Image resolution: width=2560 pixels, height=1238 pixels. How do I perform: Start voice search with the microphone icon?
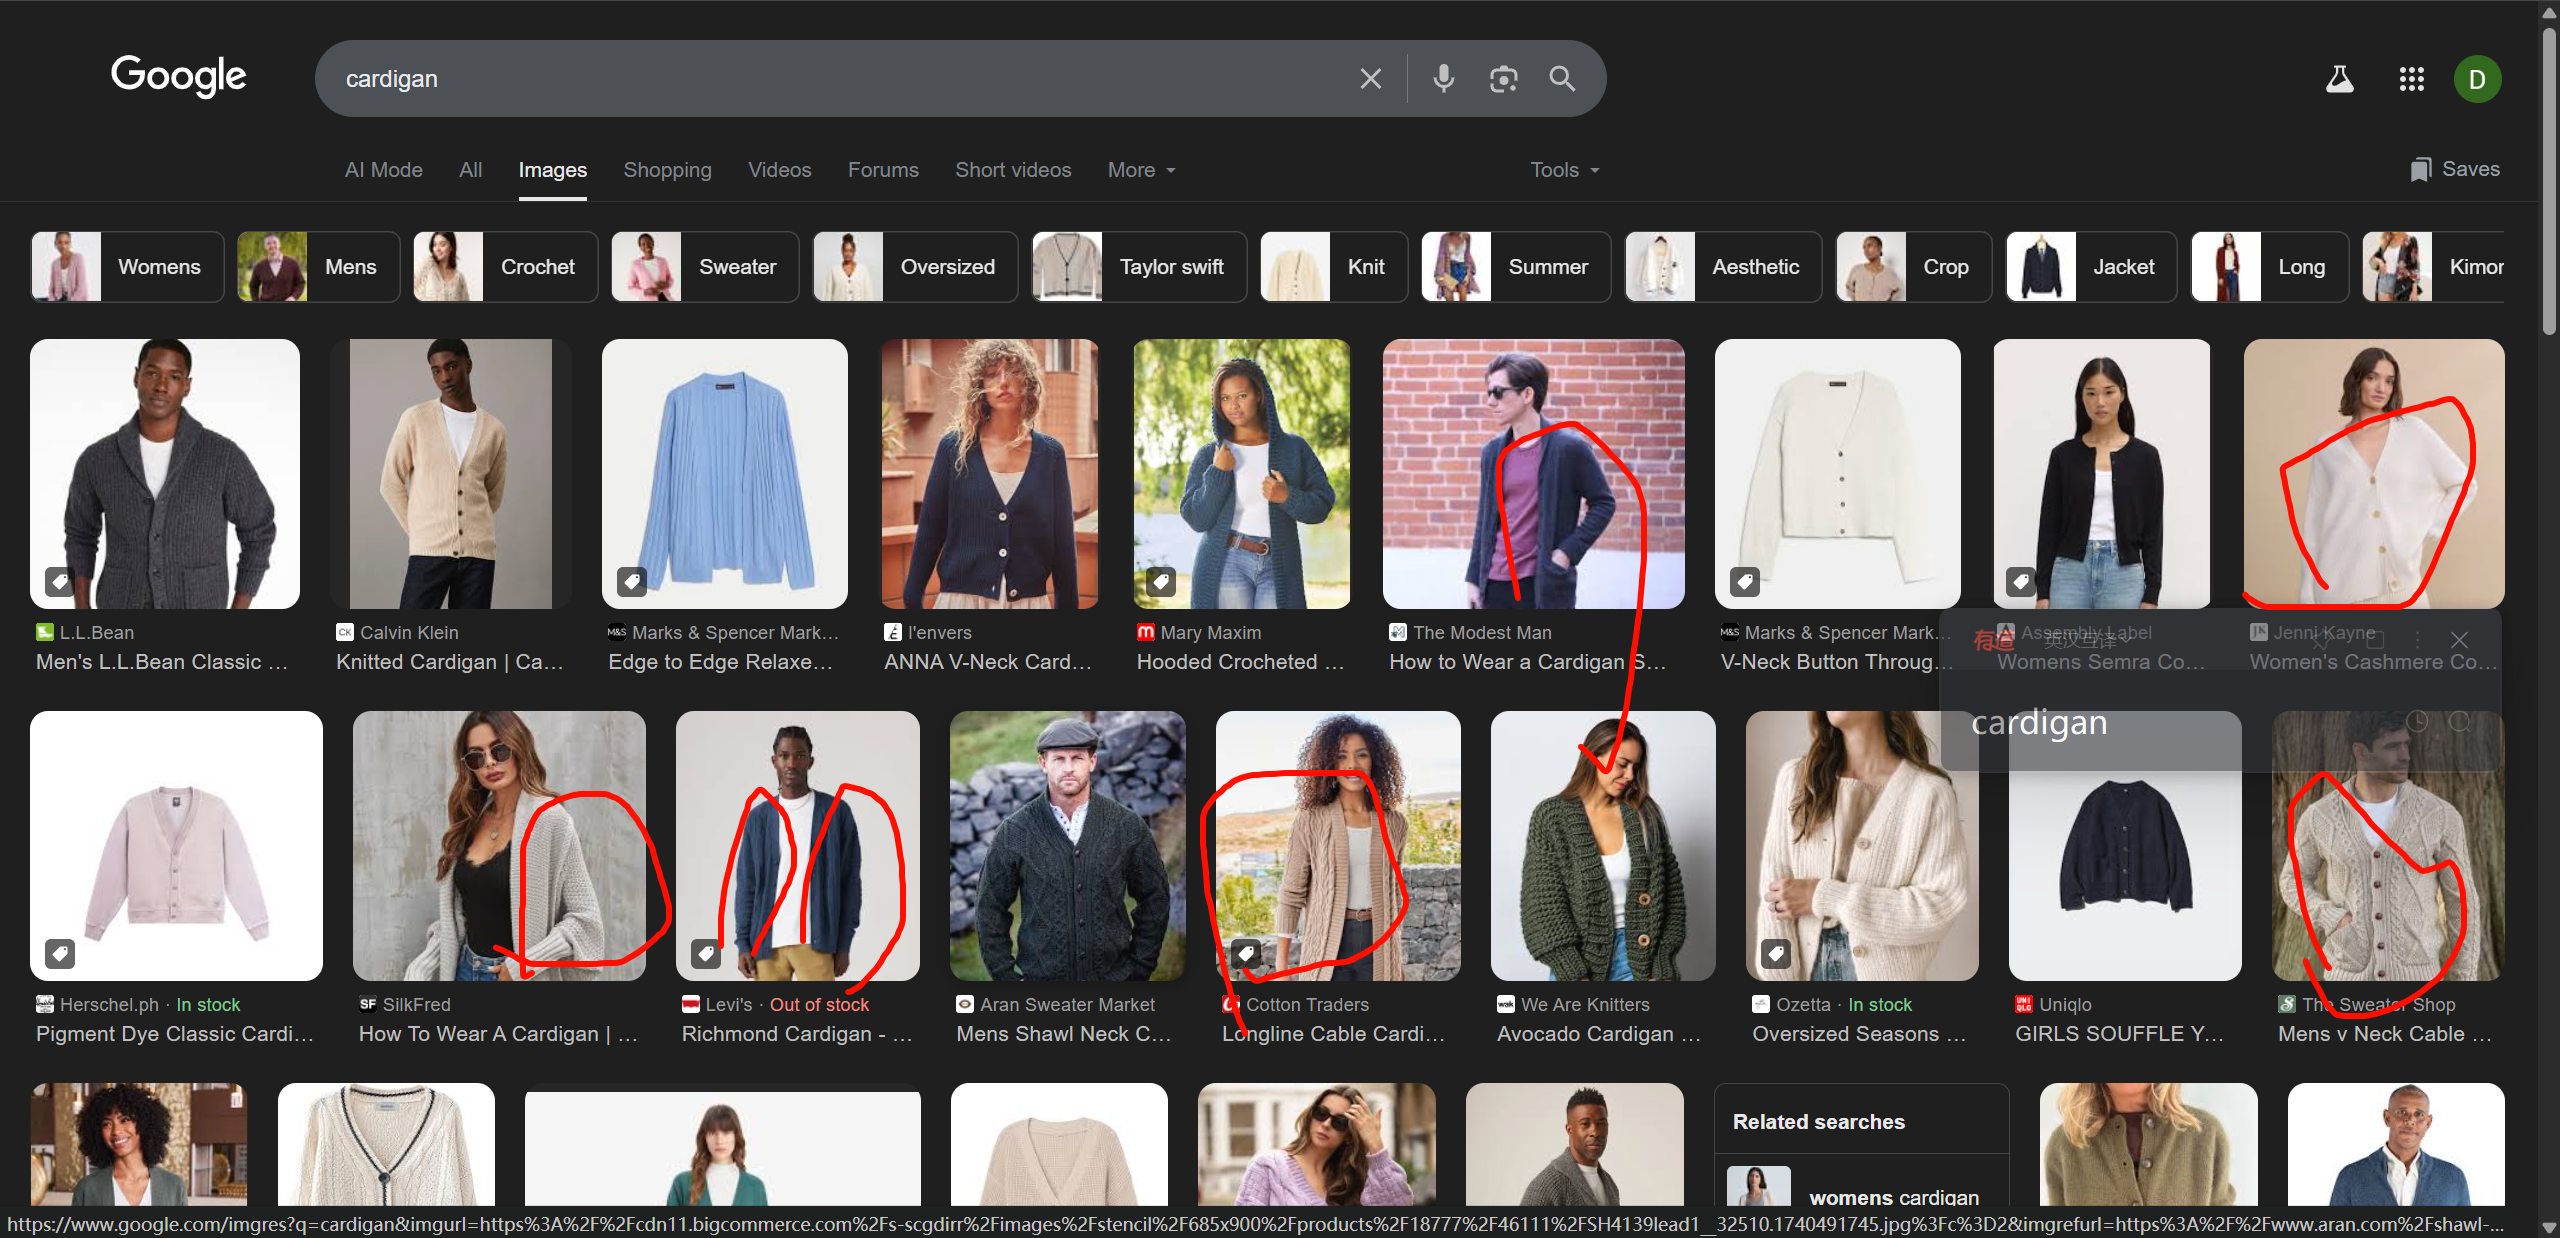tap(1443, 79)
